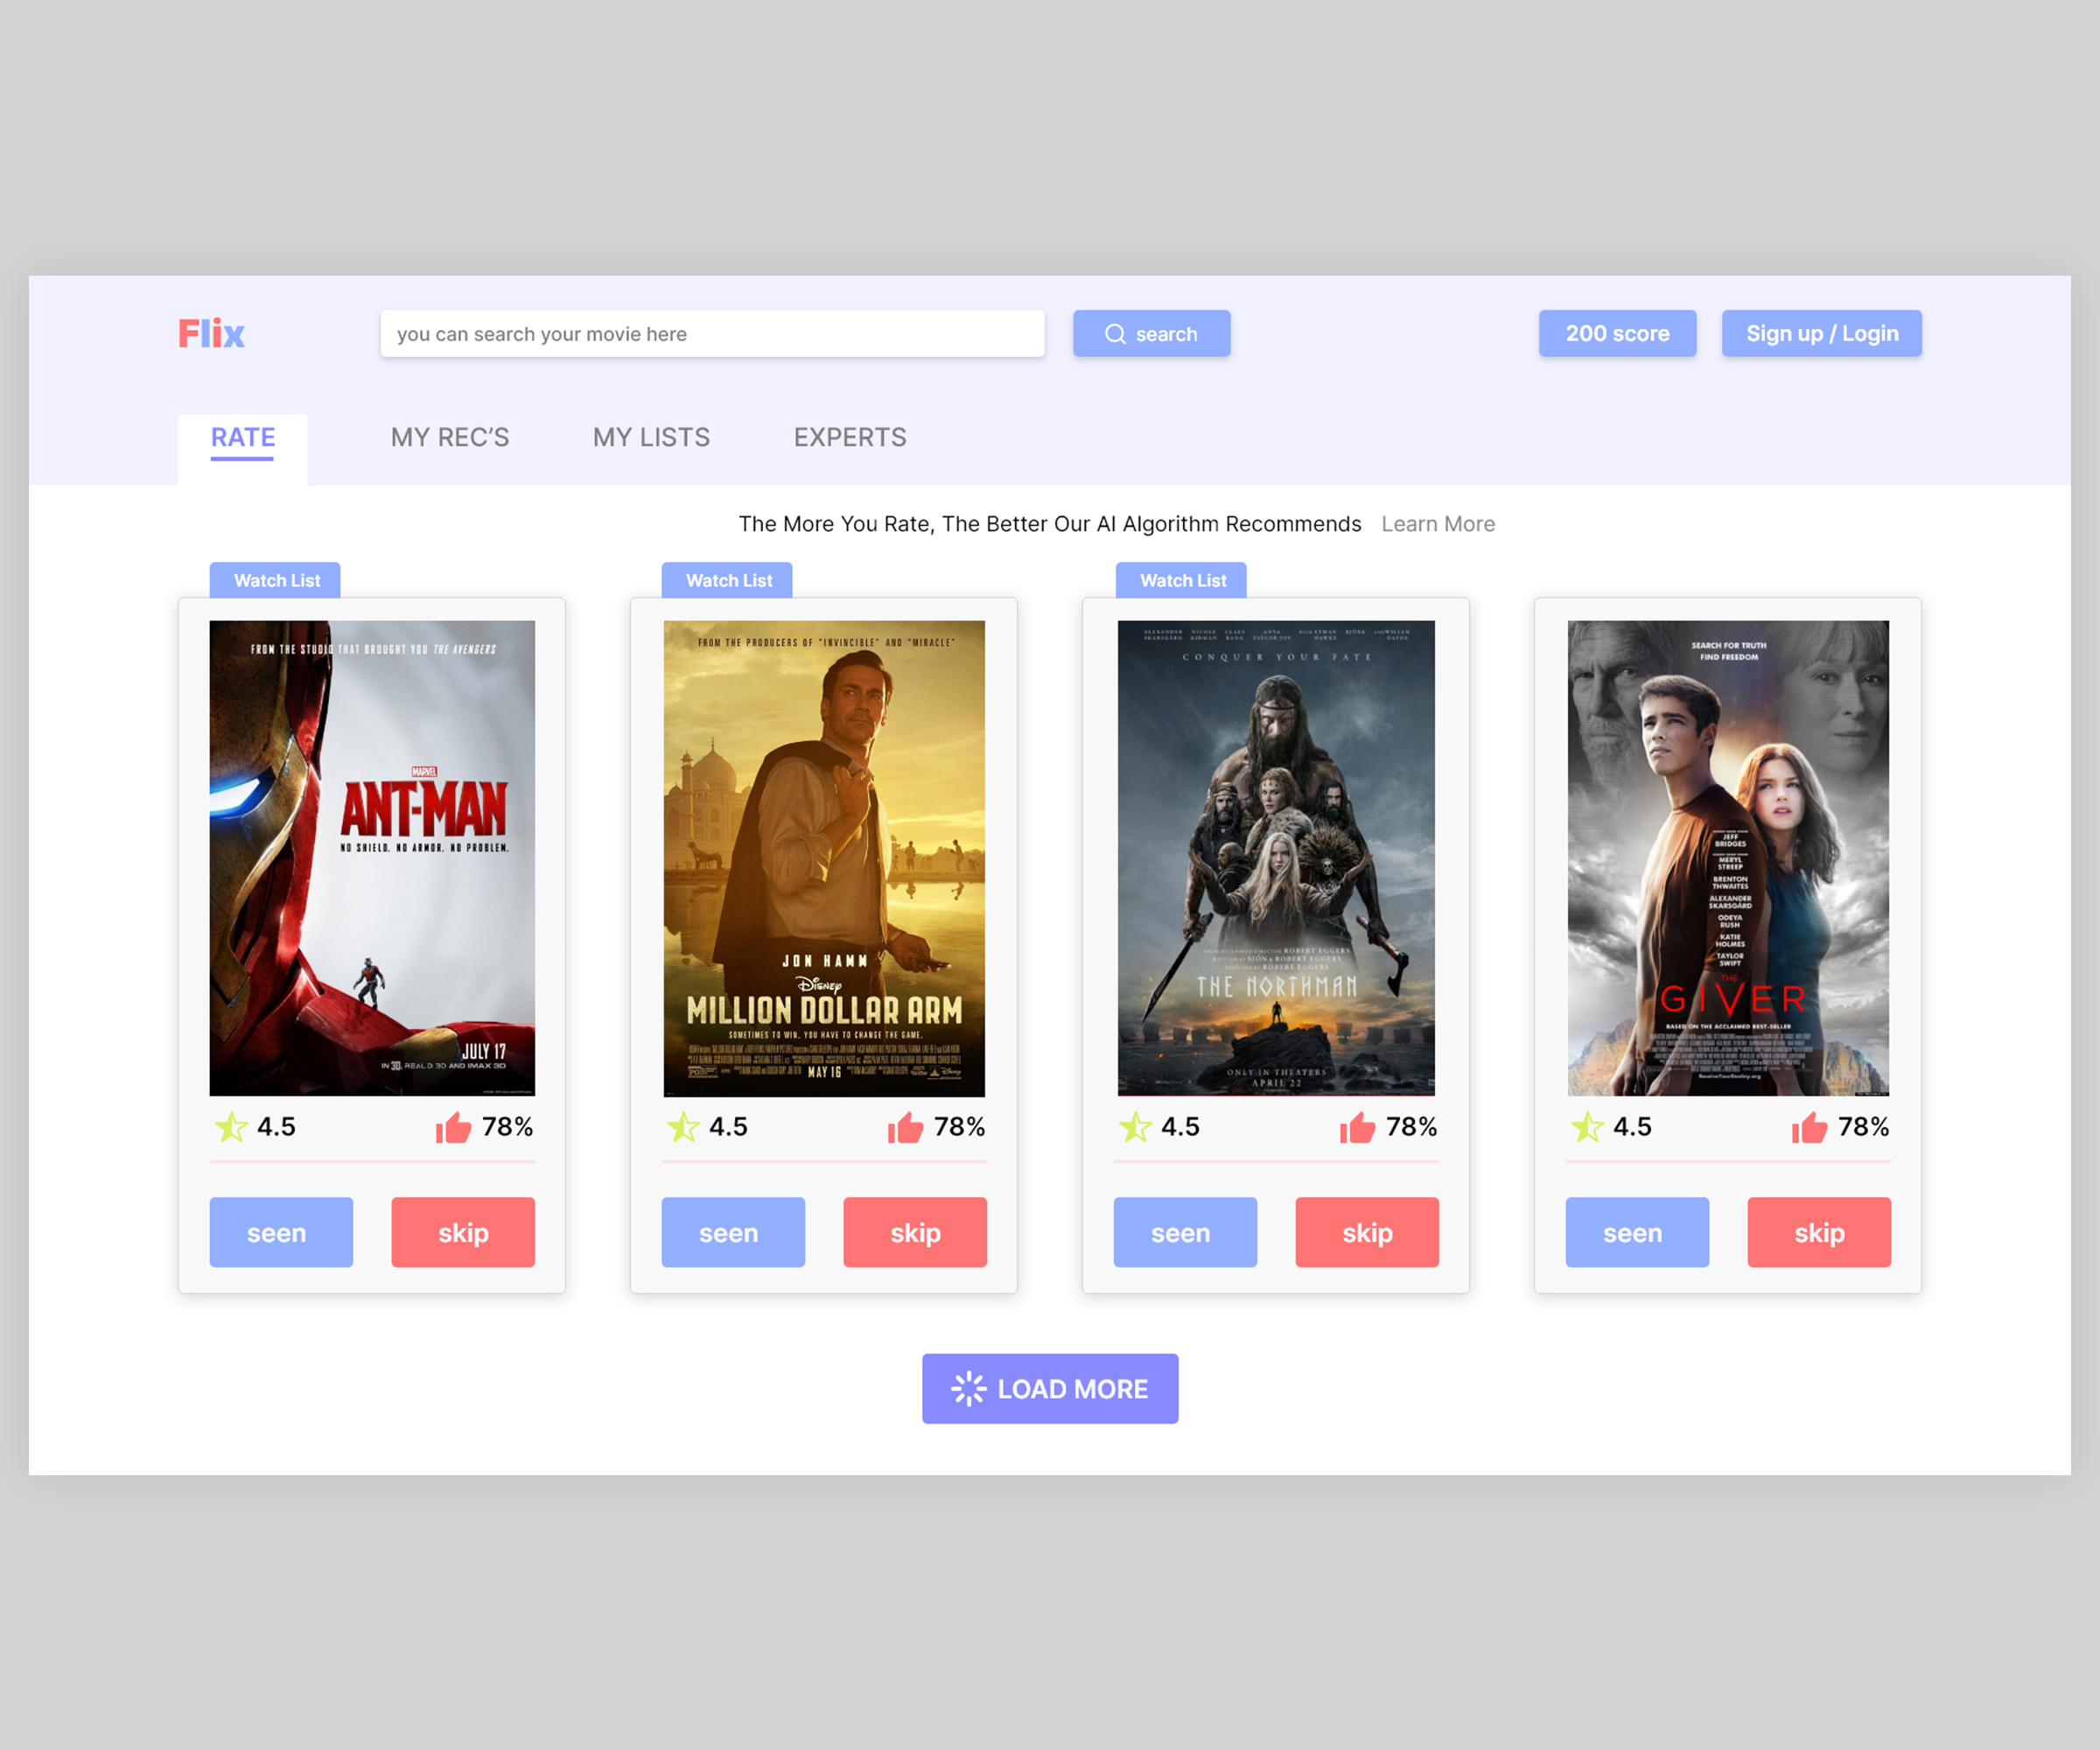Switch to the MY REC'S tab

click(x=450, y=437)
